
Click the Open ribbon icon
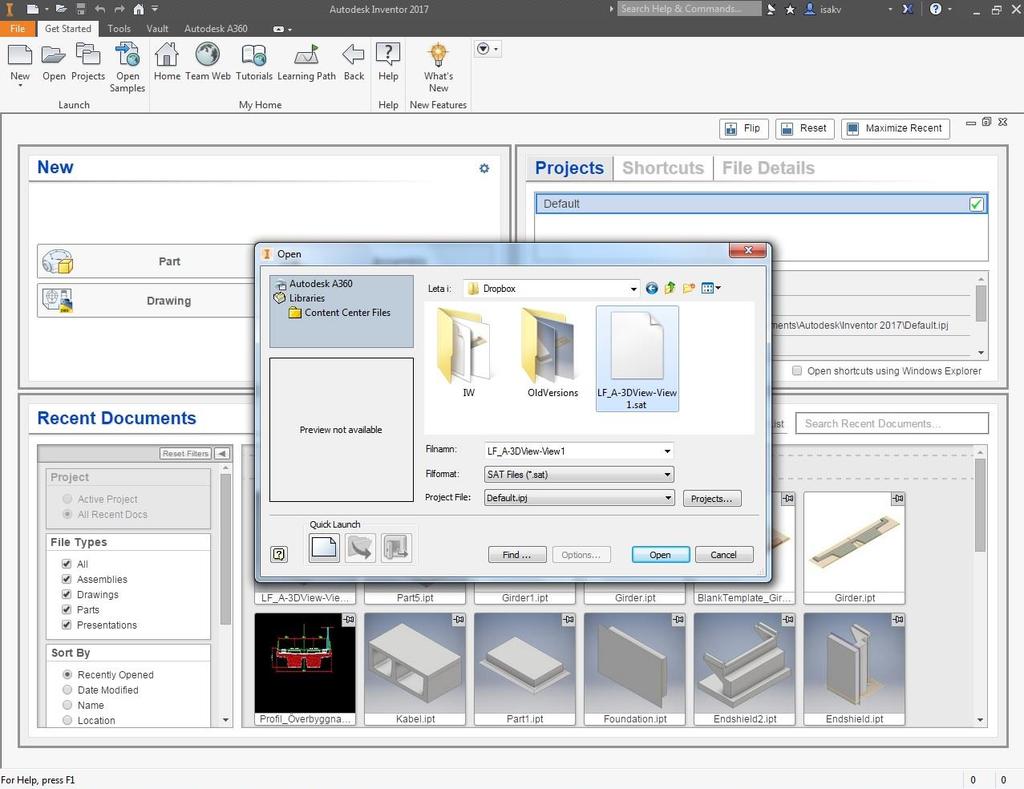pyautogui.click(x=54, y=56)
